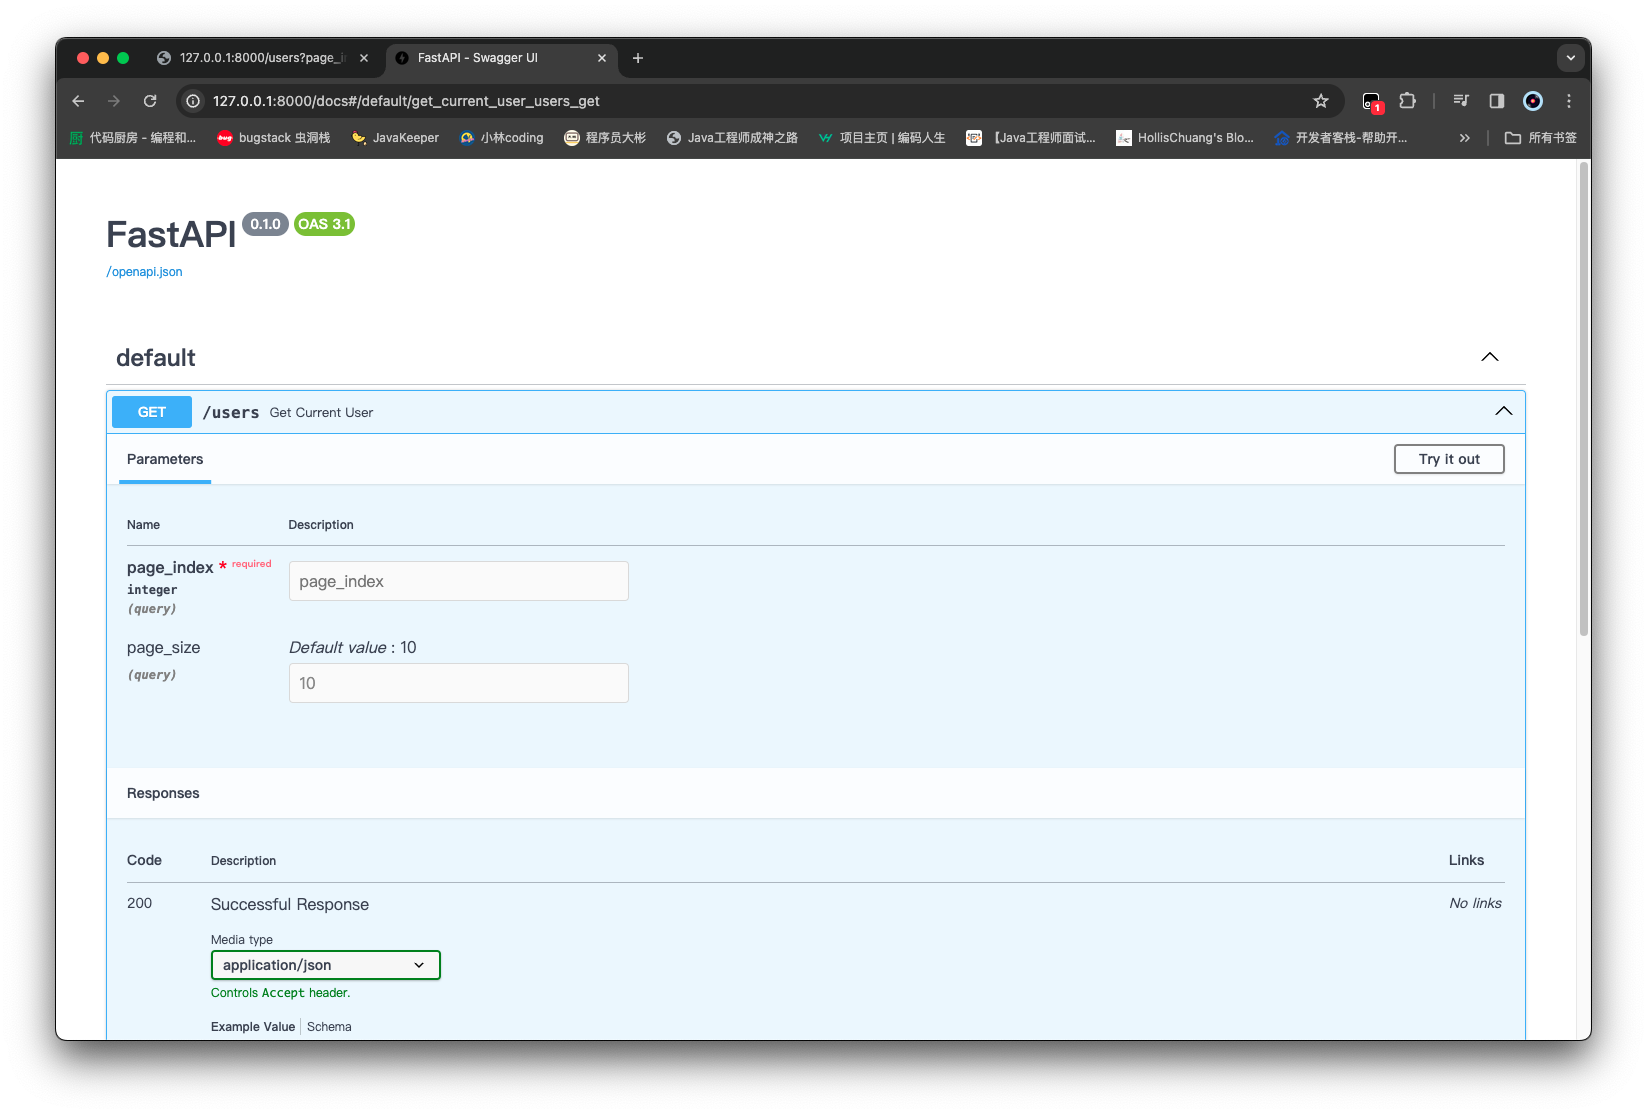Click the Controls Accept header note
This screenshot has width=1647, height=1114.
click(281, 993)
